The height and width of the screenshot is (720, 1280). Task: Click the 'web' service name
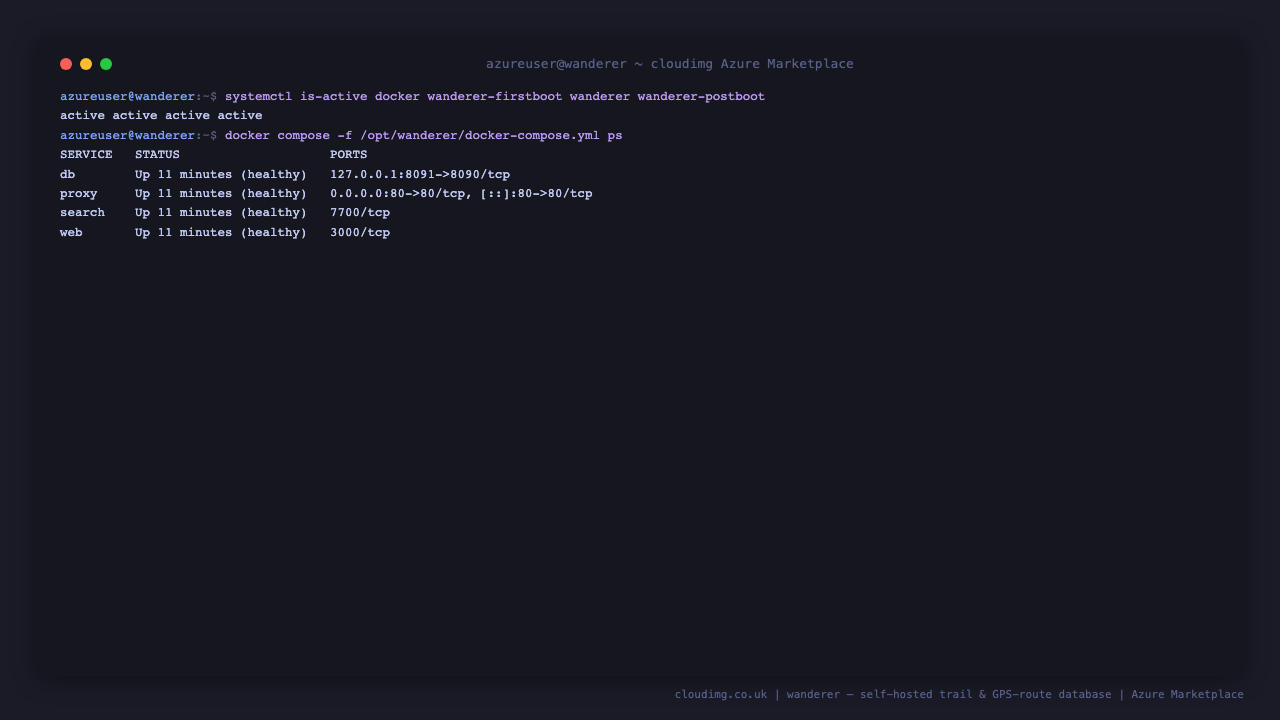tap(71, 233)
